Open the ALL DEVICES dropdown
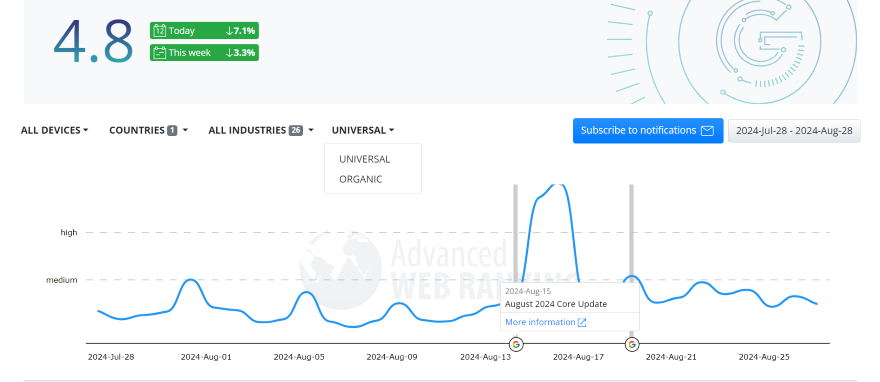Screen dimensions: 880x382 [54, 130]
